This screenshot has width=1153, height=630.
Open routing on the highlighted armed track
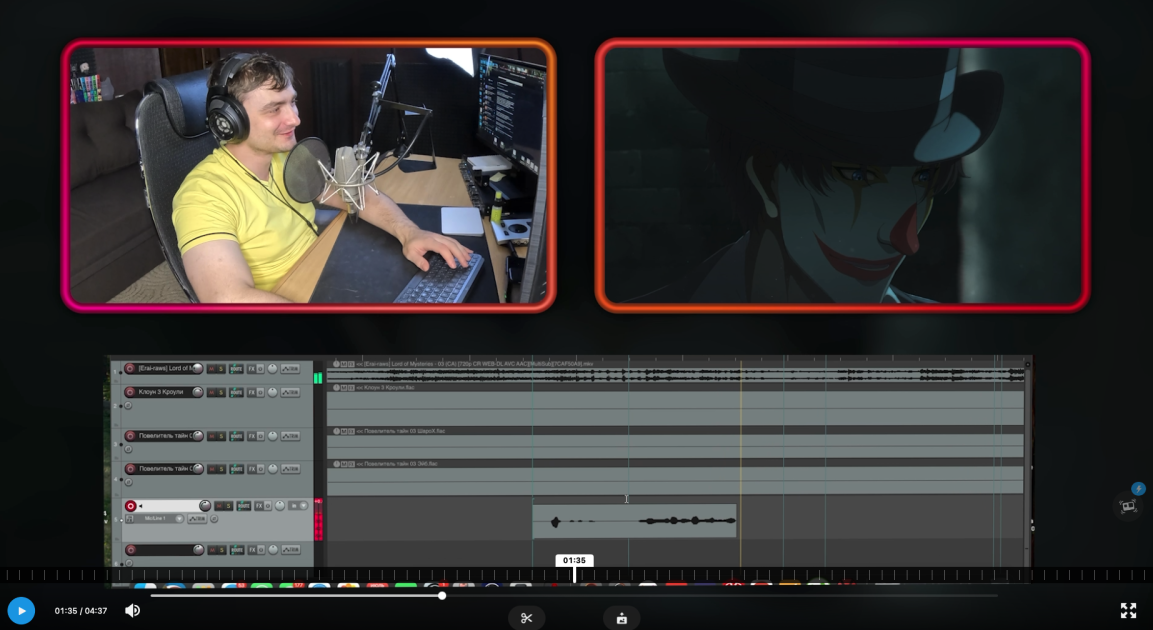pyautogui.click(x=243, y=506)
